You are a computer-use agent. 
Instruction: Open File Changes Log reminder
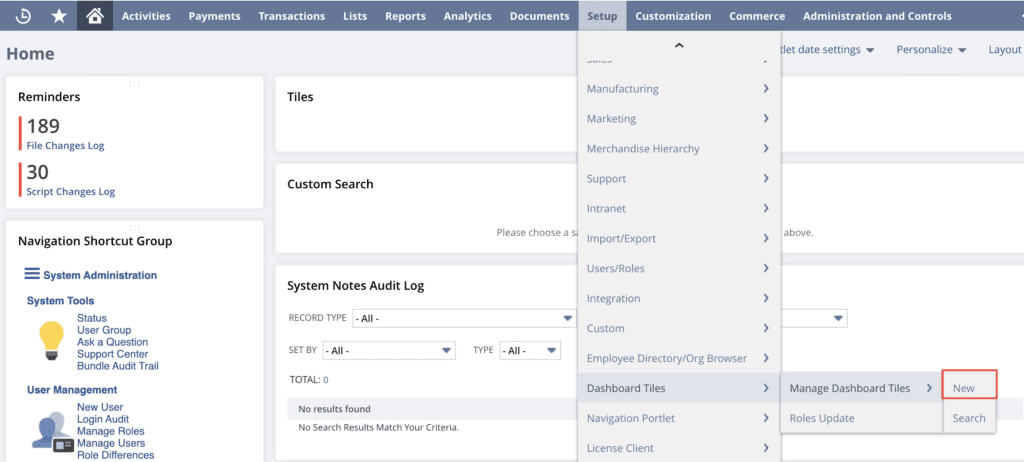tap(65, 146)
